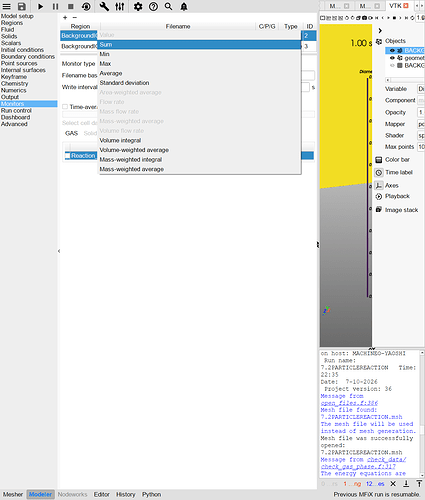Viewport: 425px width, 500px height.
Task: Collapse the VTK sidebar chevron
Action: [x=380, y=31]
